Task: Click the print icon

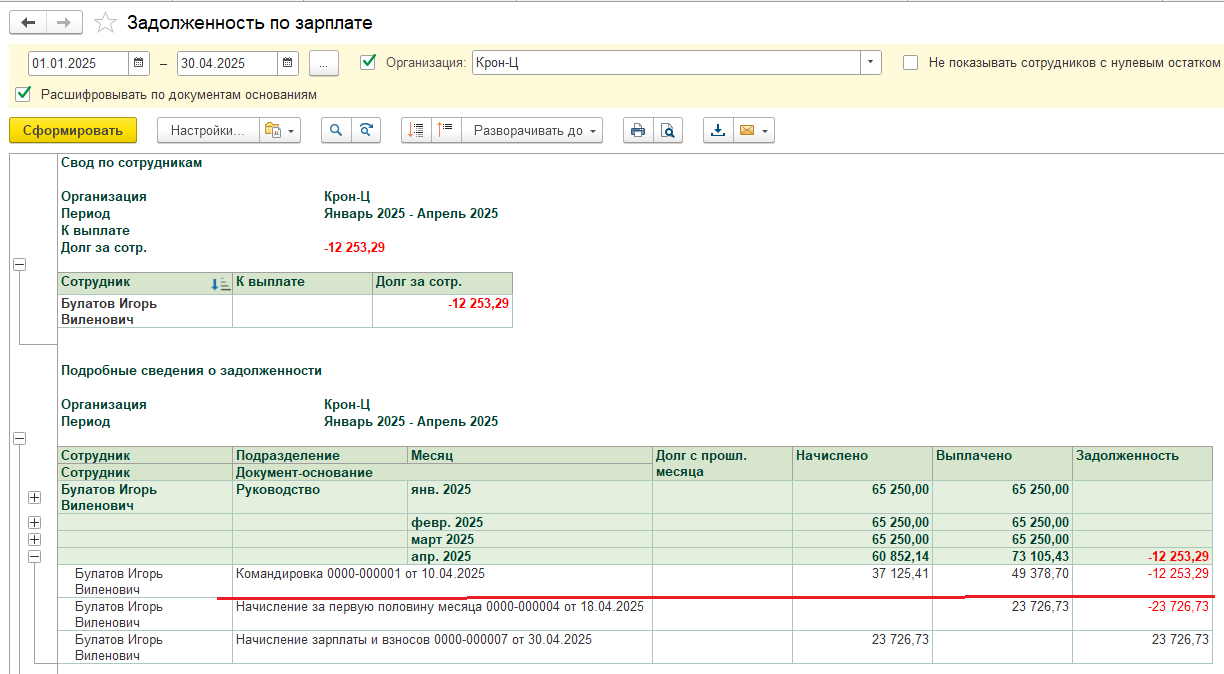Action: pos(638,130)
